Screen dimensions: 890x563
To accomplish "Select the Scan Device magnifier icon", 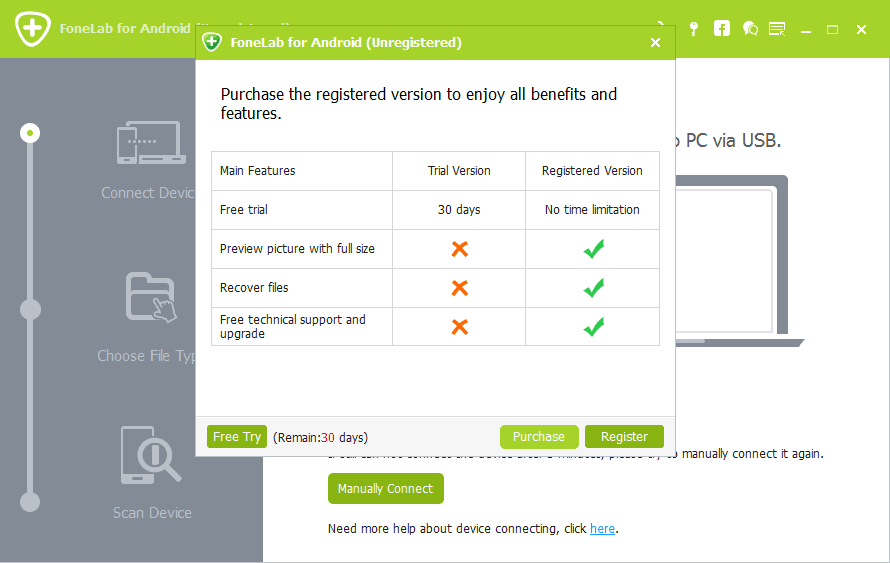I will [150, 455].
